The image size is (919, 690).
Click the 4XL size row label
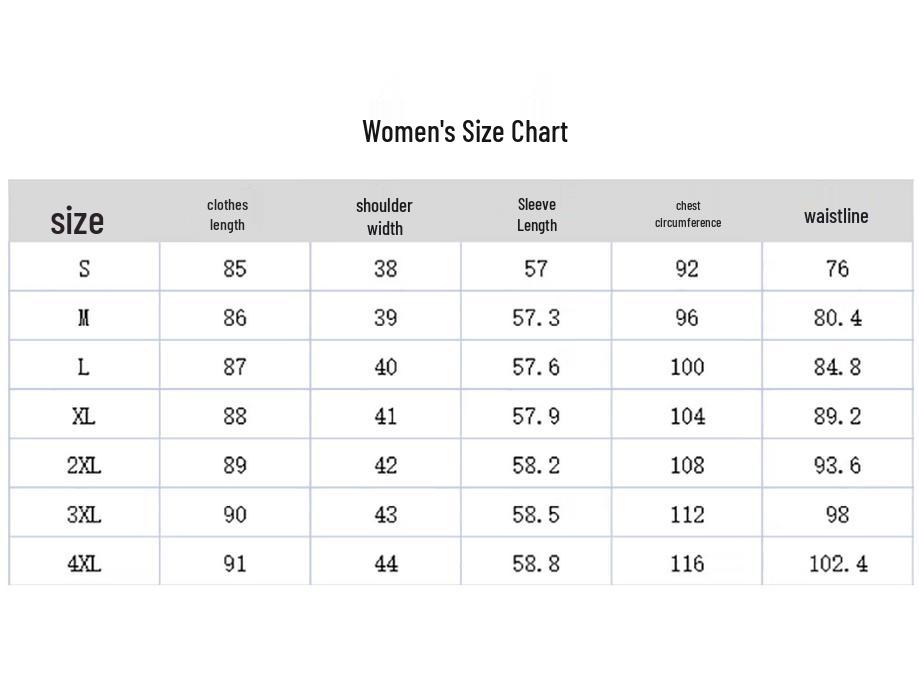[x=84, y=564]
